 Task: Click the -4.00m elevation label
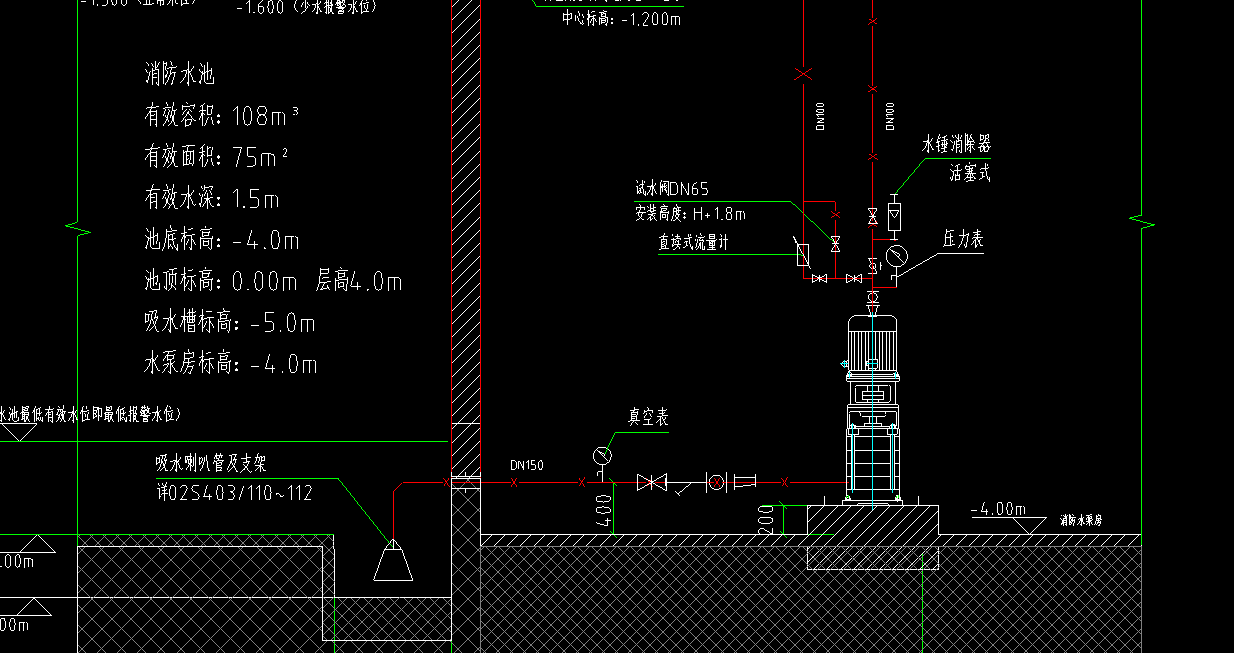tap(997, 509)
